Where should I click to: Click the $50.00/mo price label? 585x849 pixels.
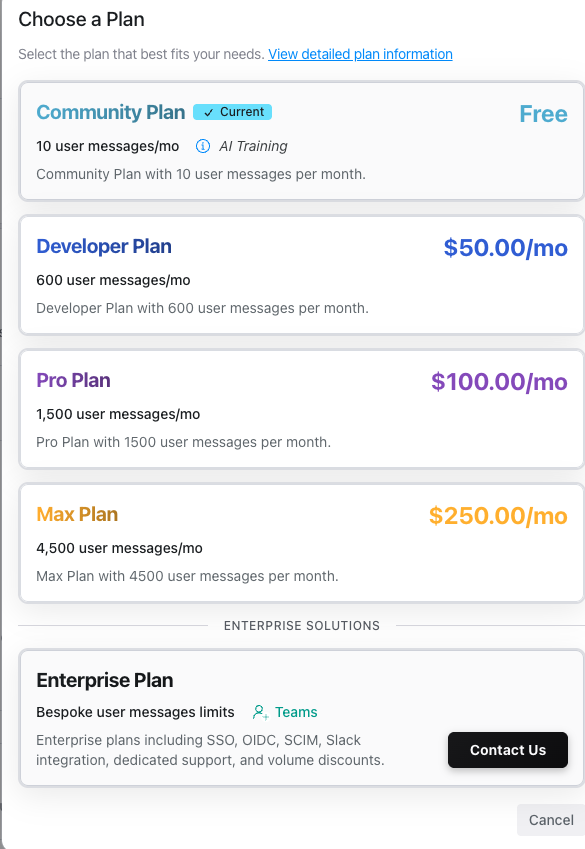(x=505, y=248)
